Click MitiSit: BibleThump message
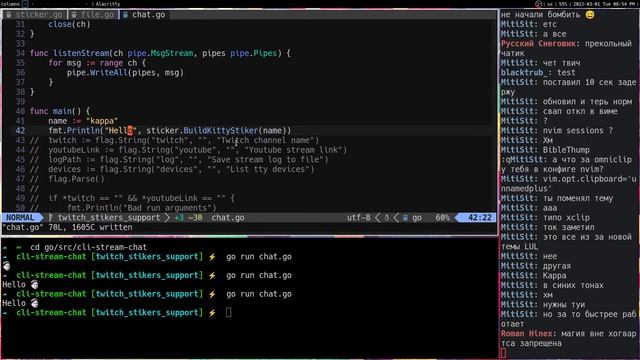Viewport: 640px width, 360px height. click(x=545, y=150)
